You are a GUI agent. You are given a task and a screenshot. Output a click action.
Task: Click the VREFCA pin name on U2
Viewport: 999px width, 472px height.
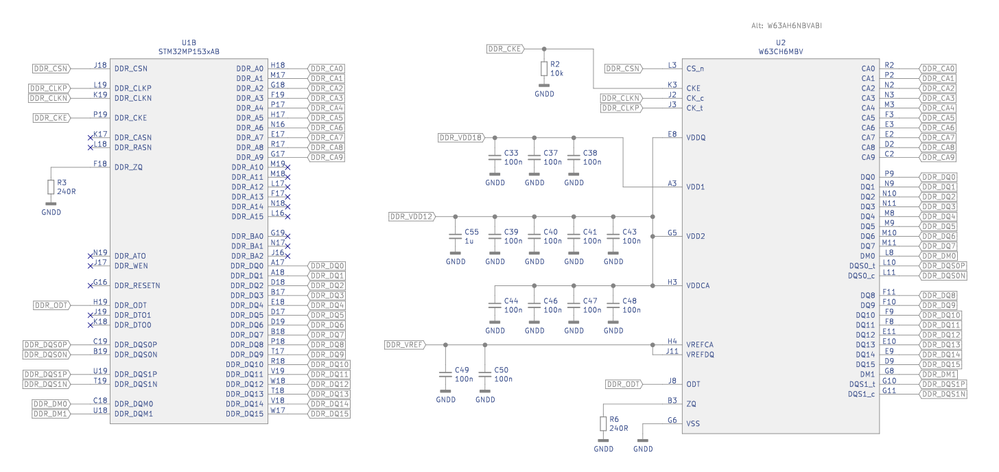click(700, 345)
